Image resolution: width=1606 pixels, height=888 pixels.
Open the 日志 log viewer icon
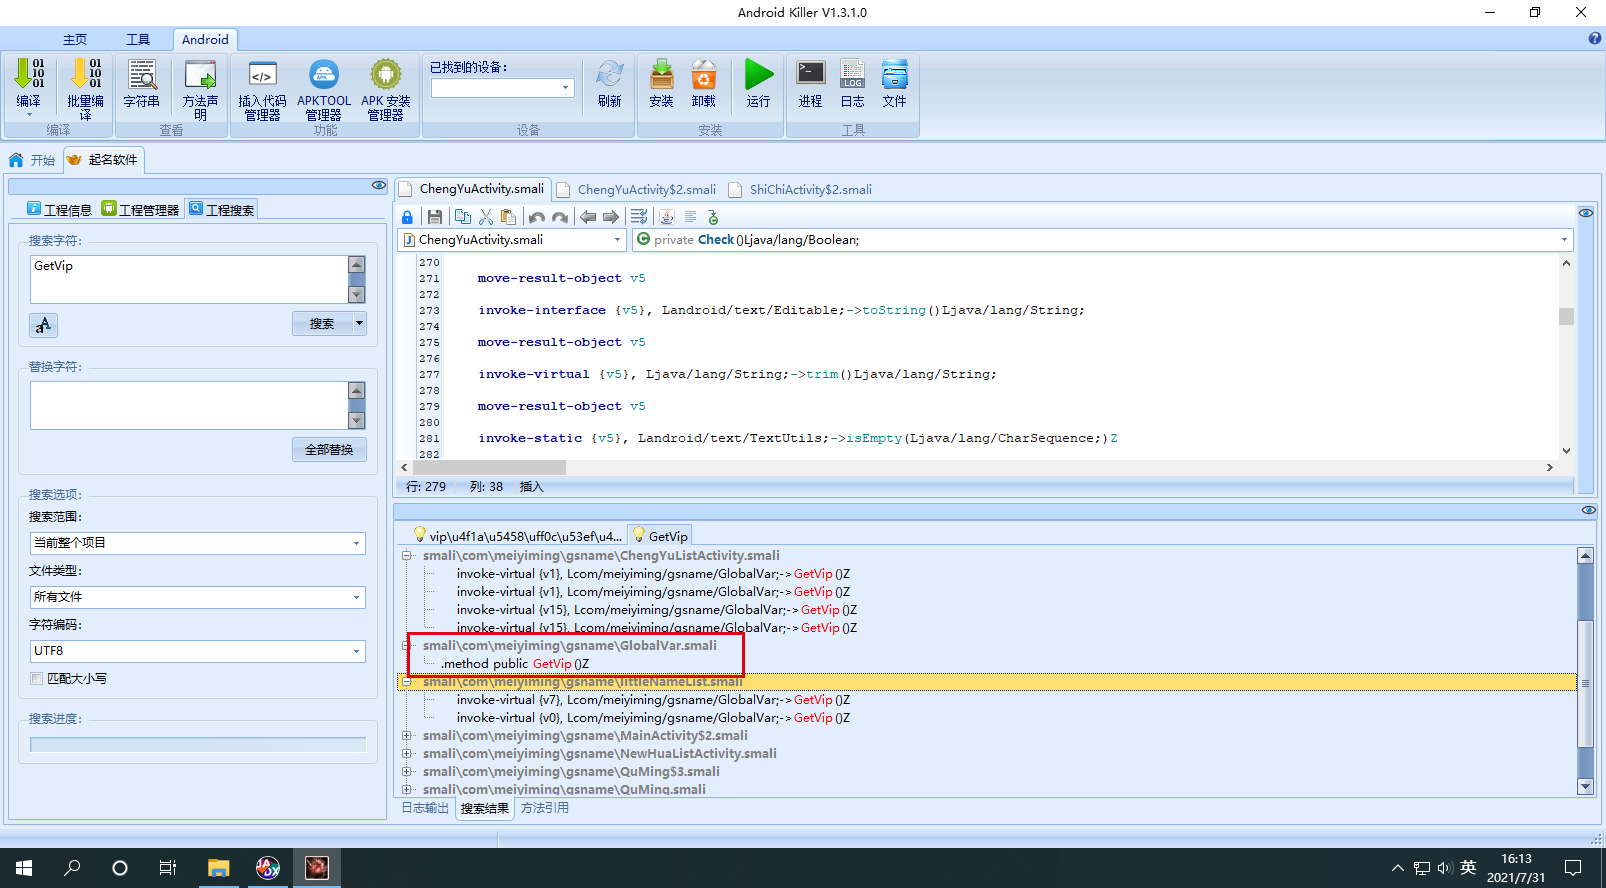click(x=852, y=76)
